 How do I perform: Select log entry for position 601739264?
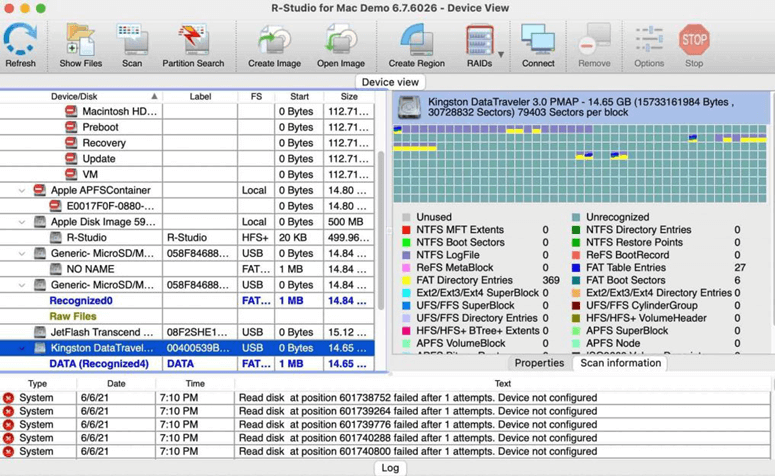pyautogui.click(x=386, y=411)
